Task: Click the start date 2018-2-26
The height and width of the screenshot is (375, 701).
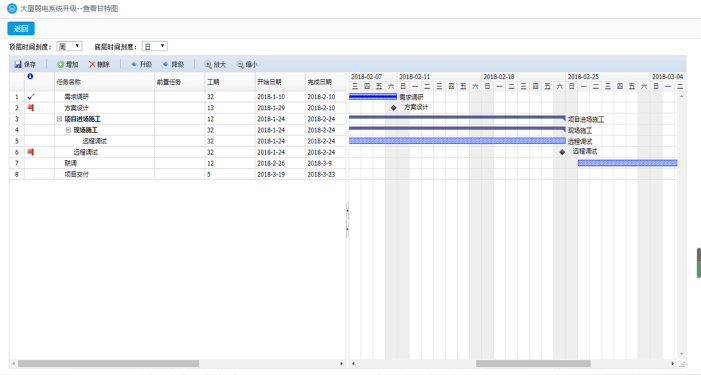Action: (271, 163)
